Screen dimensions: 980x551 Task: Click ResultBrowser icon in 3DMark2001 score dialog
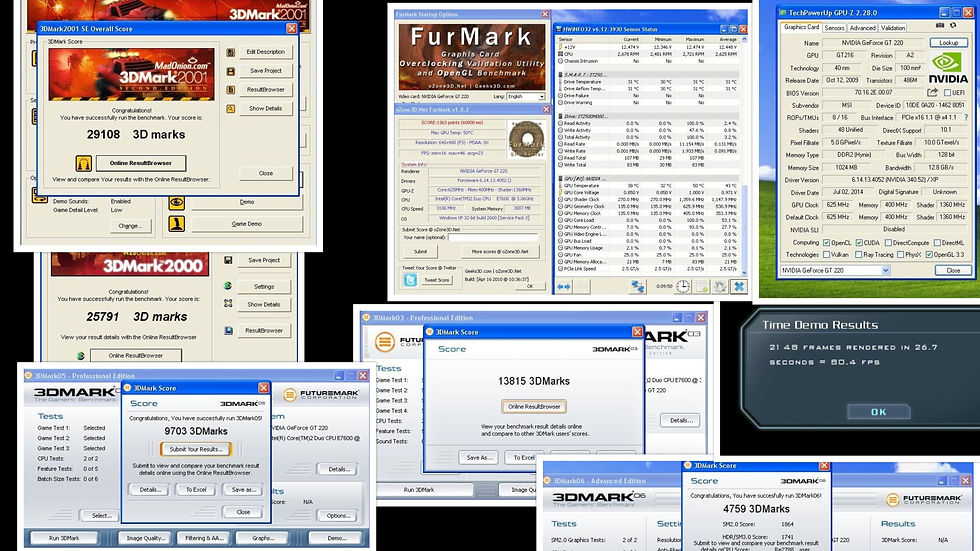(x=231, y=90)
